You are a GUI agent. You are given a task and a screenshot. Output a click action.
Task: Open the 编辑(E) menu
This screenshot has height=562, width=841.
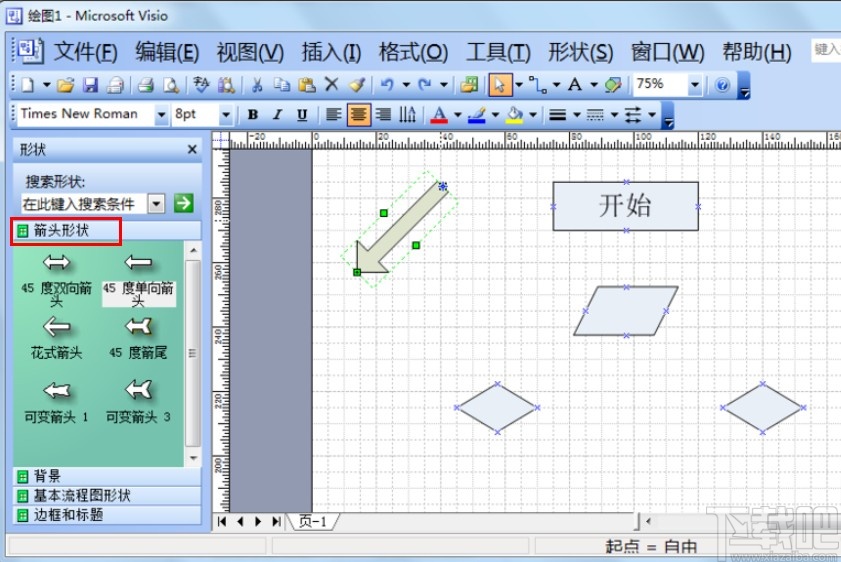point(167,53)
